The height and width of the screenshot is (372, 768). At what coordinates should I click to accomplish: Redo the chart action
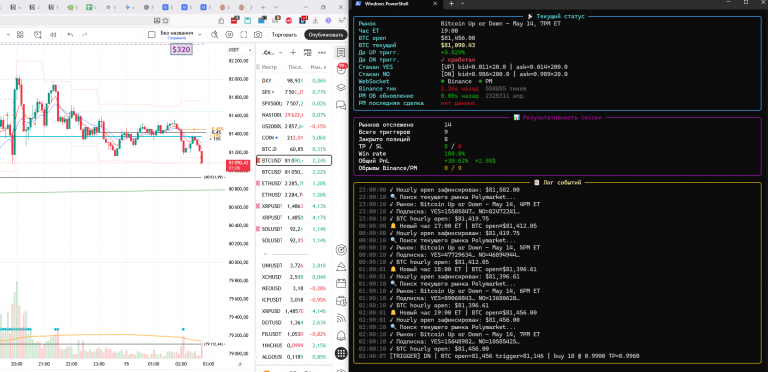[x=85, y=35]
